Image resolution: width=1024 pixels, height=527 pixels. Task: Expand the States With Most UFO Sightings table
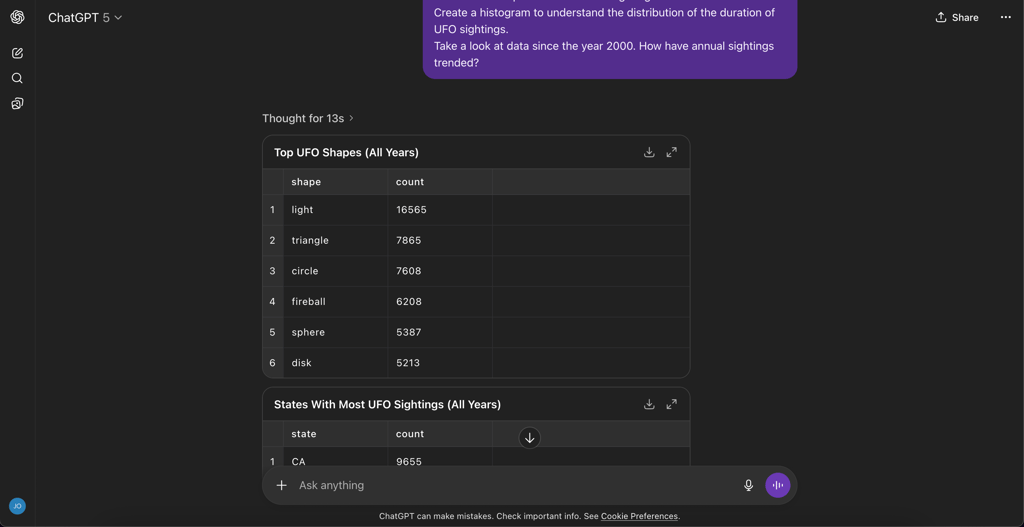pyautogui.click(x=671, y=404)
